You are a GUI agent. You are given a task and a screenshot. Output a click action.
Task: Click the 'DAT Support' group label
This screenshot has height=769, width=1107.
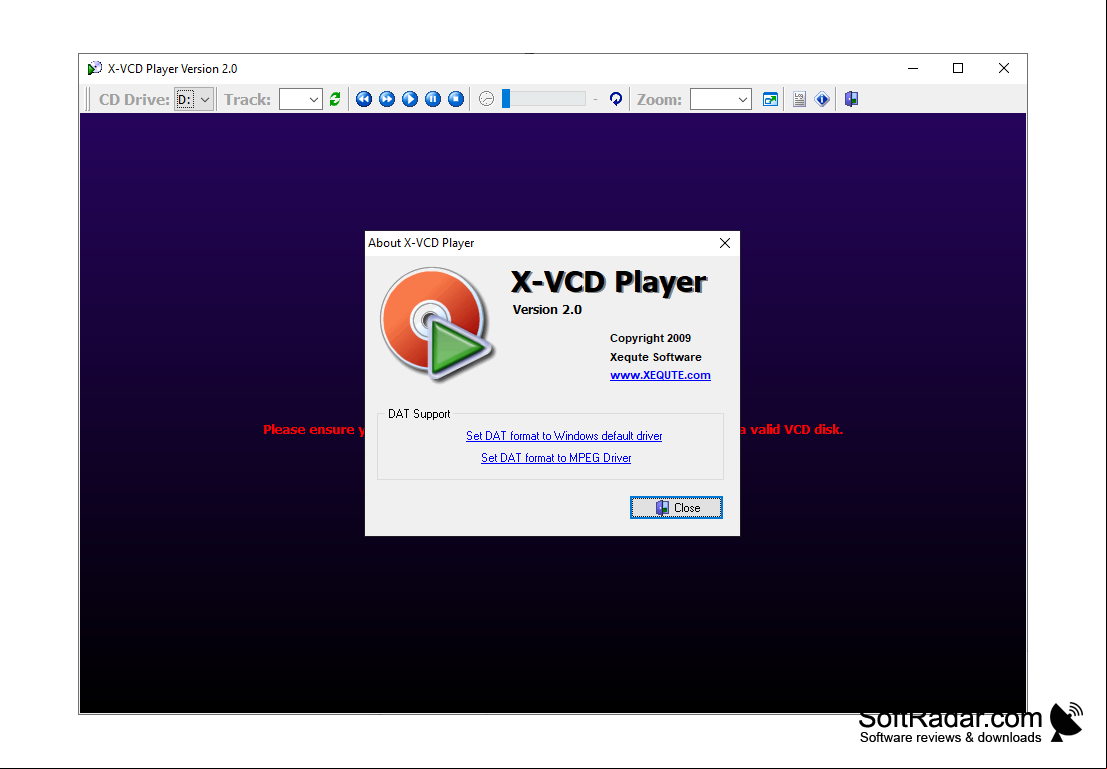click(x=419, y=414)
